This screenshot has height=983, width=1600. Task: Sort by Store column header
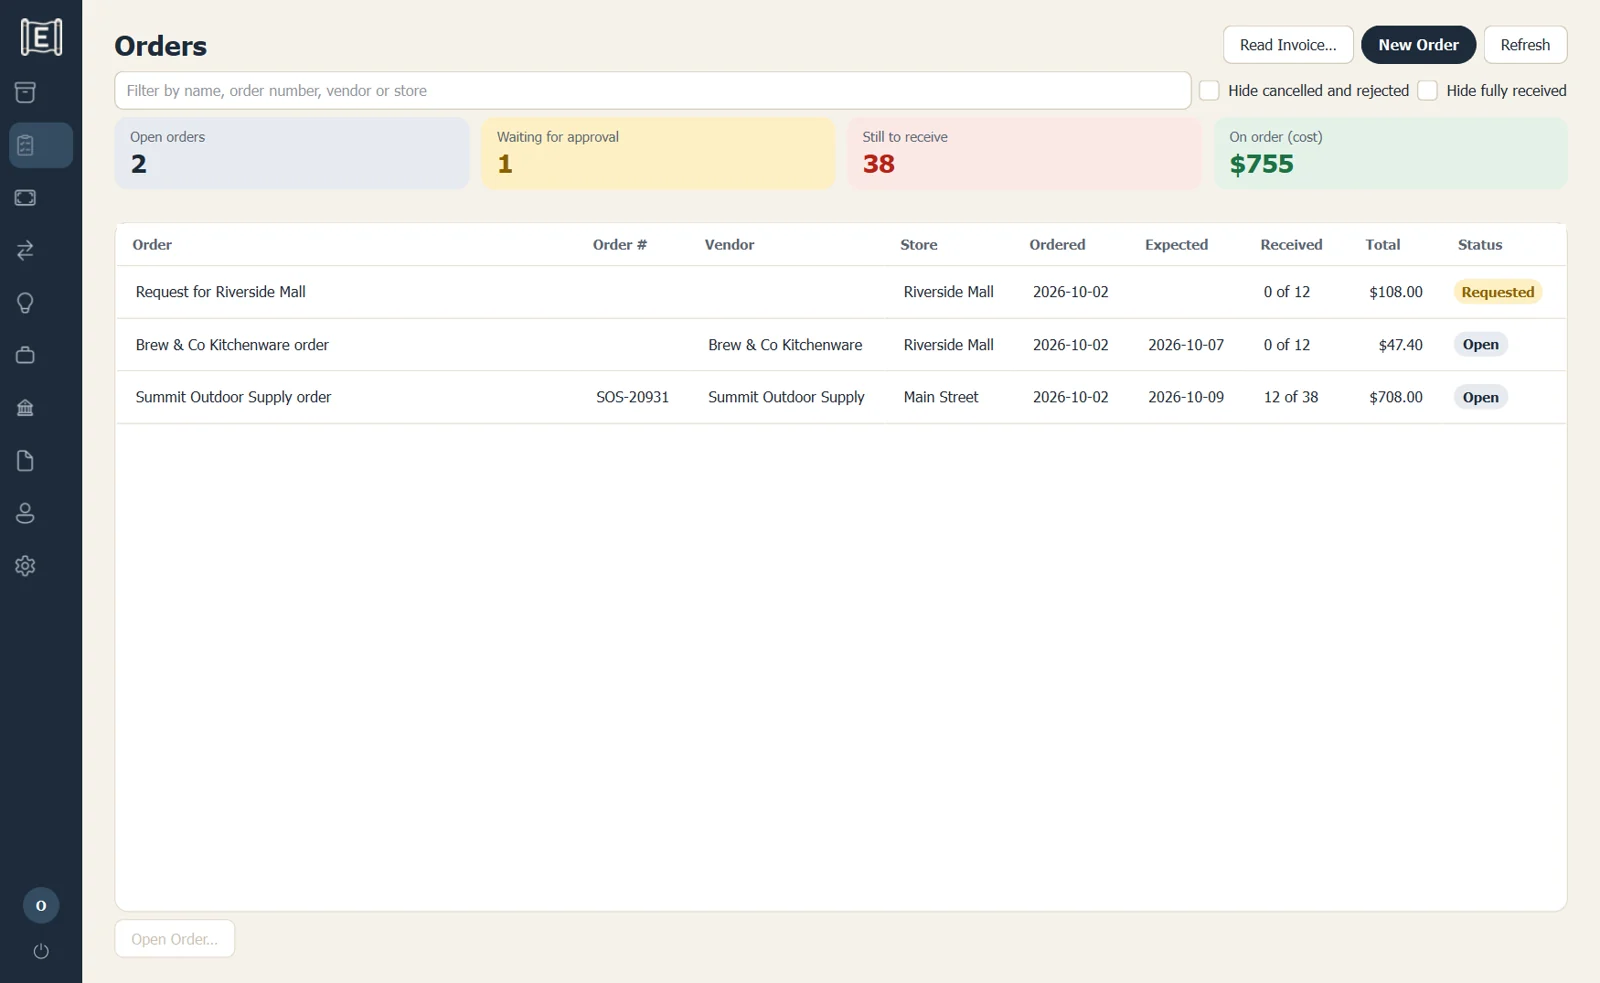coord(919,245)
